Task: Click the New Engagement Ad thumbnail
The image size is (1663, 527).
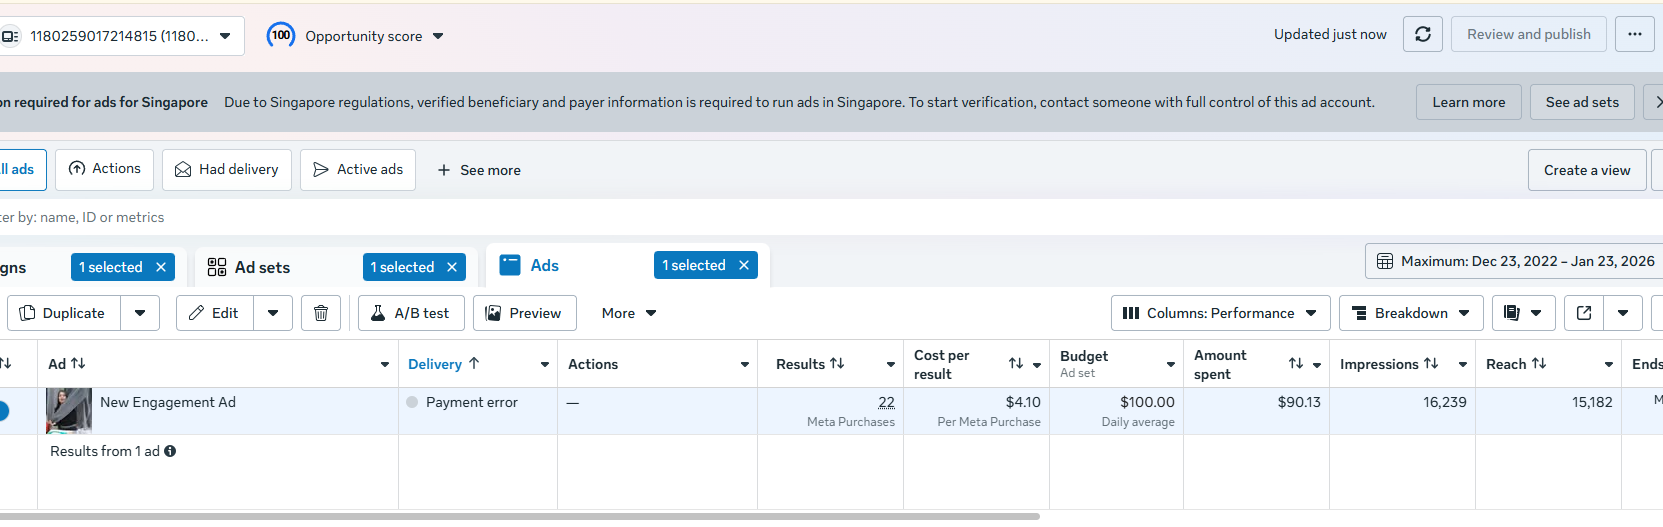Action: [x=69, y=410]
